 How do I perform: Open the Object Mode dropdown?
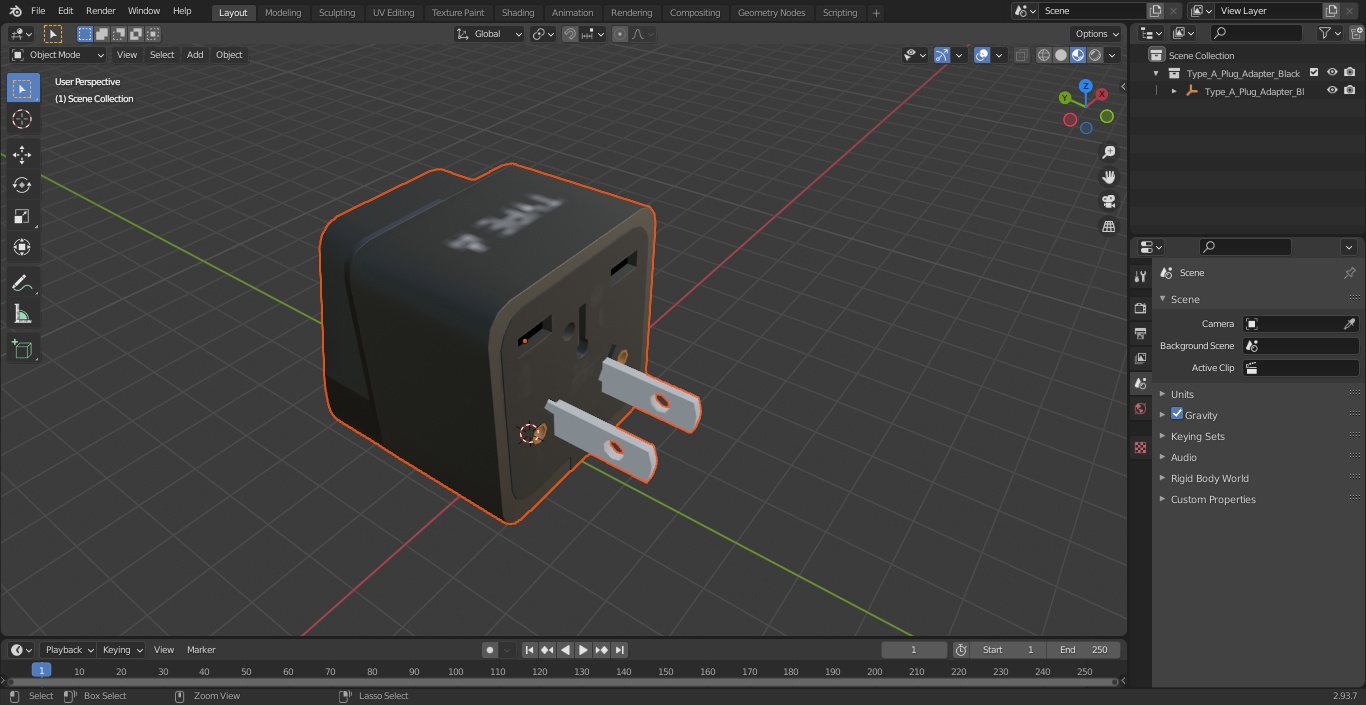58,55
